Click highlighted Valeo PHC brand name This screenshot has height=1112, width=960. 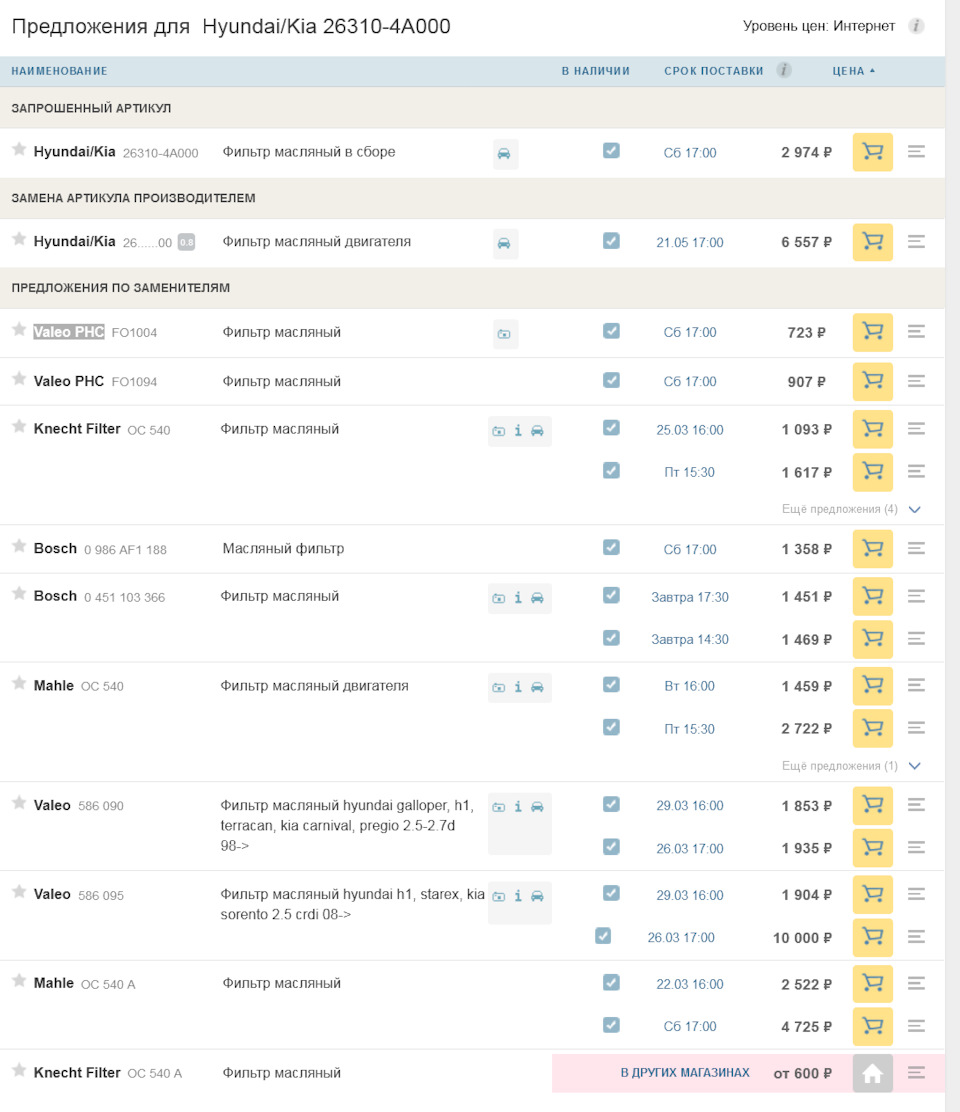[x=69, y=332]
